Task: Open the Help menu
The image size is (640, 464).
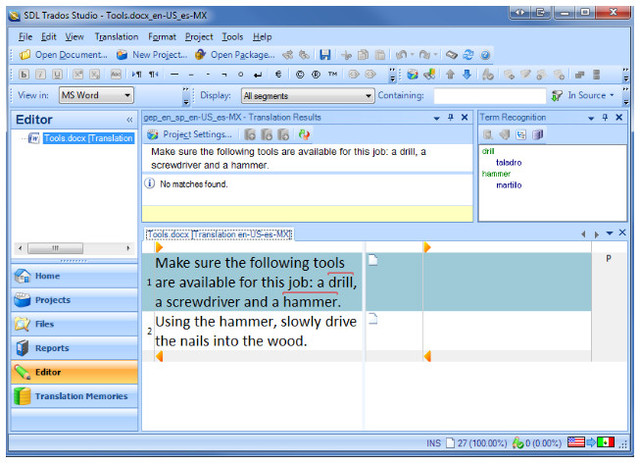Action: coord(262,37)
